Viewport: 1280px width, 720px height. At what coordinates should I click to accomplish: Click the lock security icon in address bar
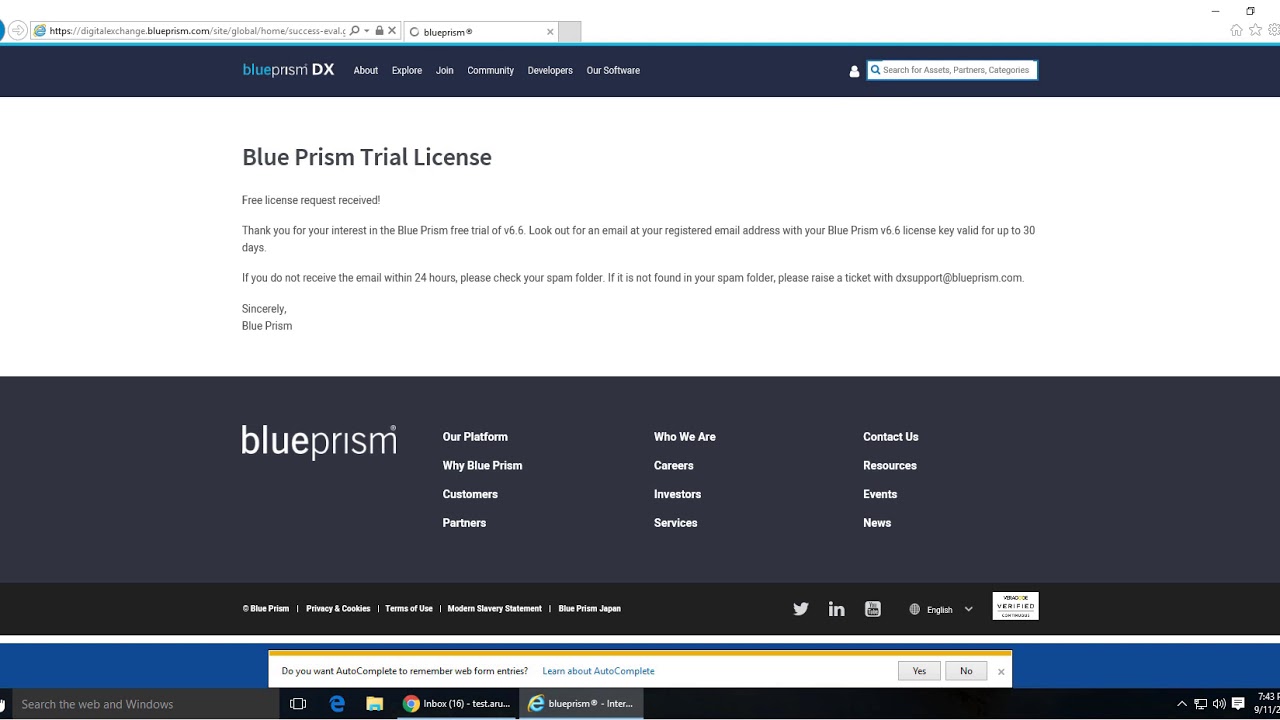click(x=379, y=31)
